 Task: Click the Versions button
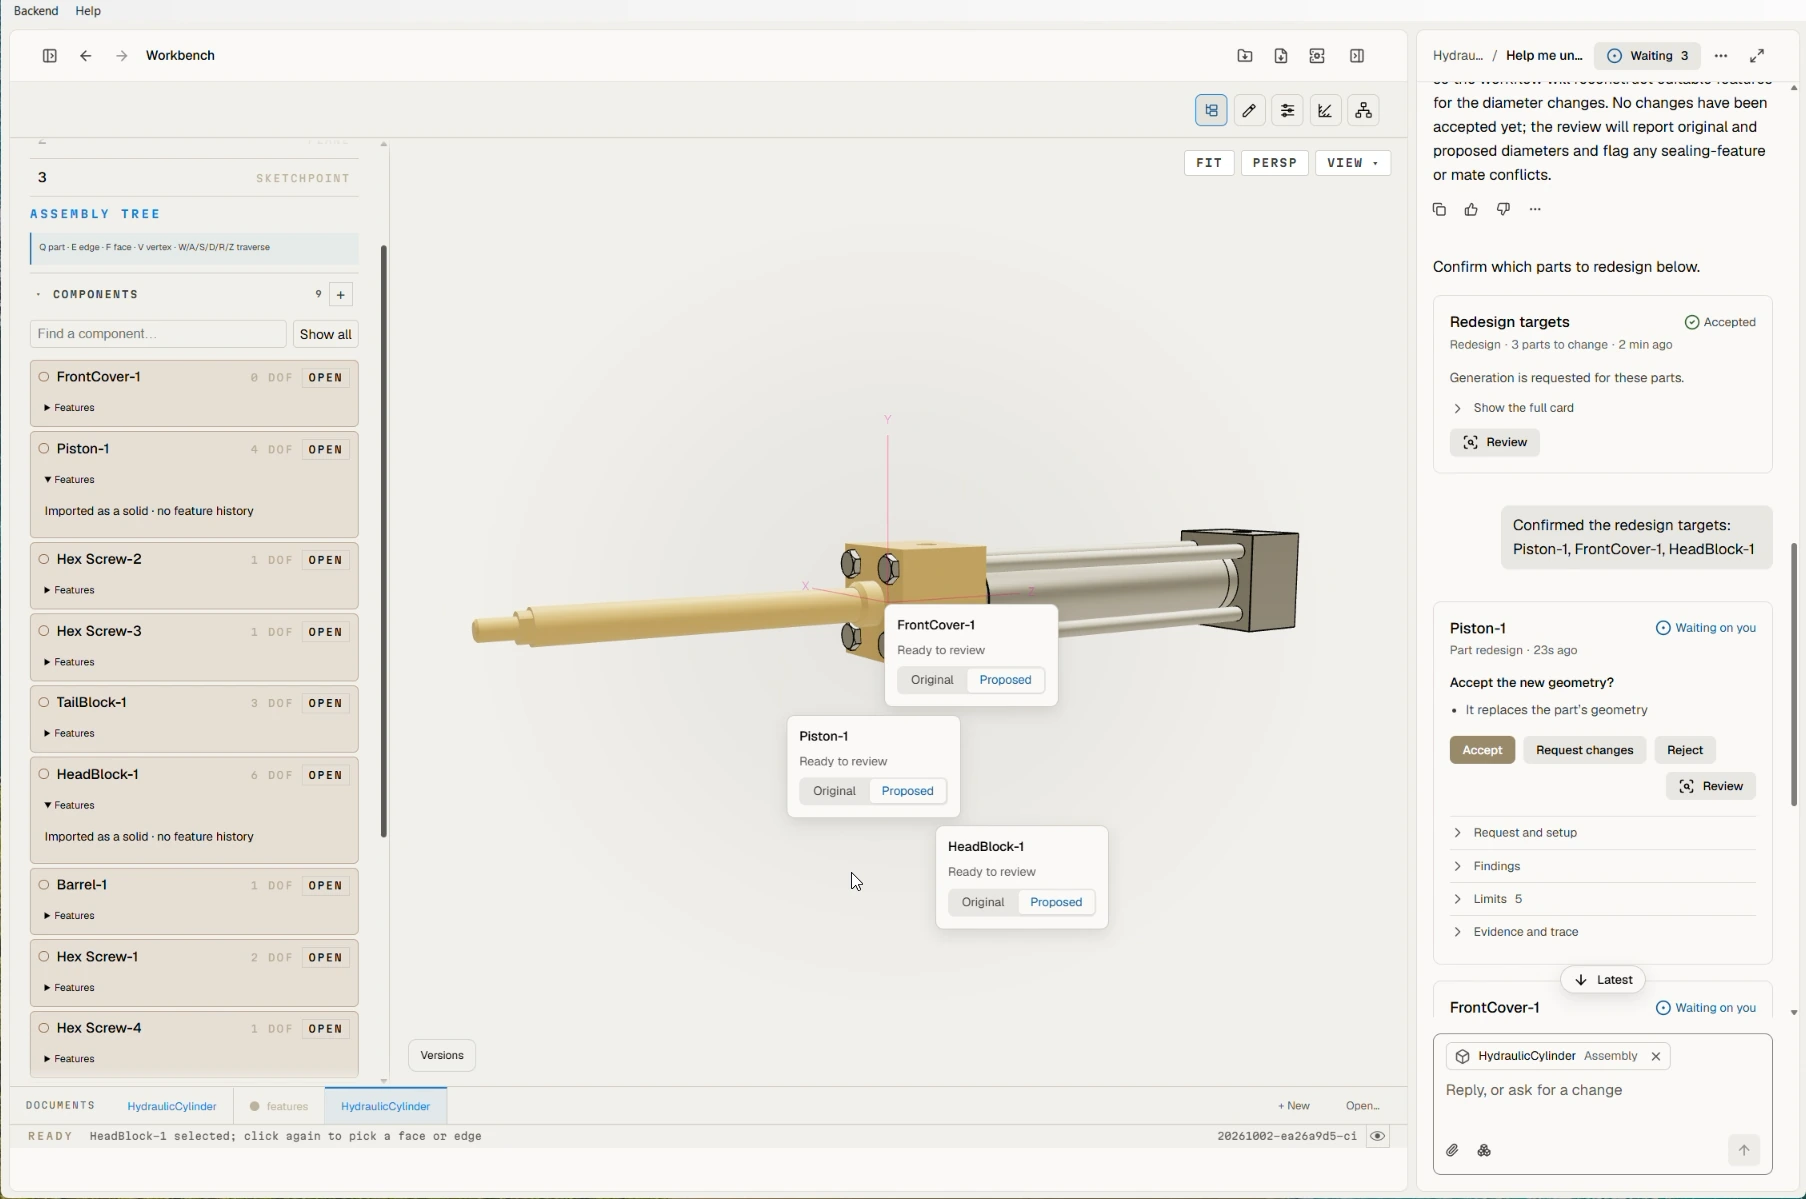point(442,1056)
